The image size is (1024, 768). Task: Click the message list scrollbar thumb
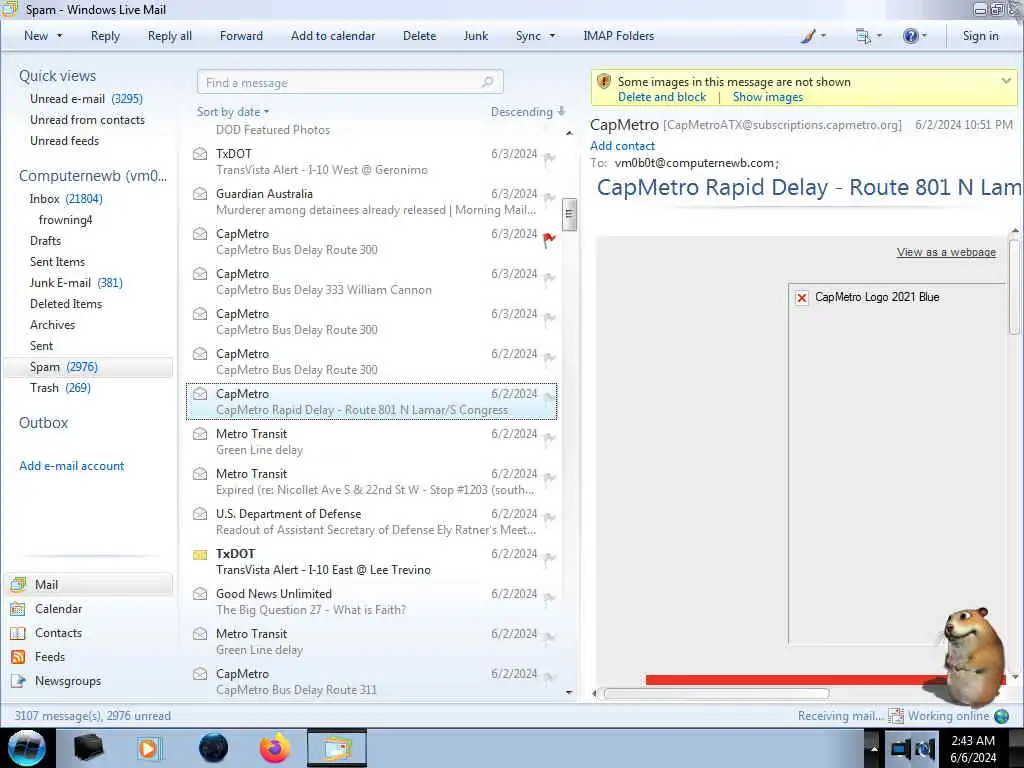[x=569, y=214]
